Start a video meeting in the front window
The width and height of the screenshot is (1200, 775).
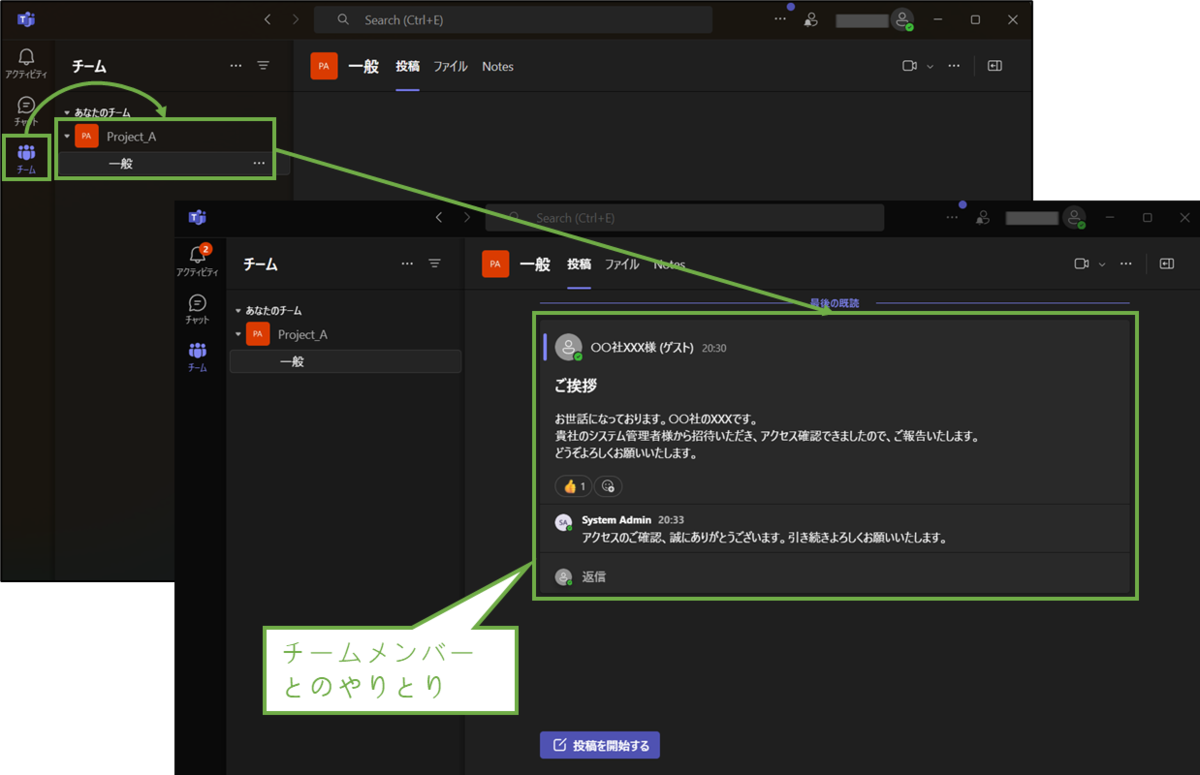point(1081,264)
